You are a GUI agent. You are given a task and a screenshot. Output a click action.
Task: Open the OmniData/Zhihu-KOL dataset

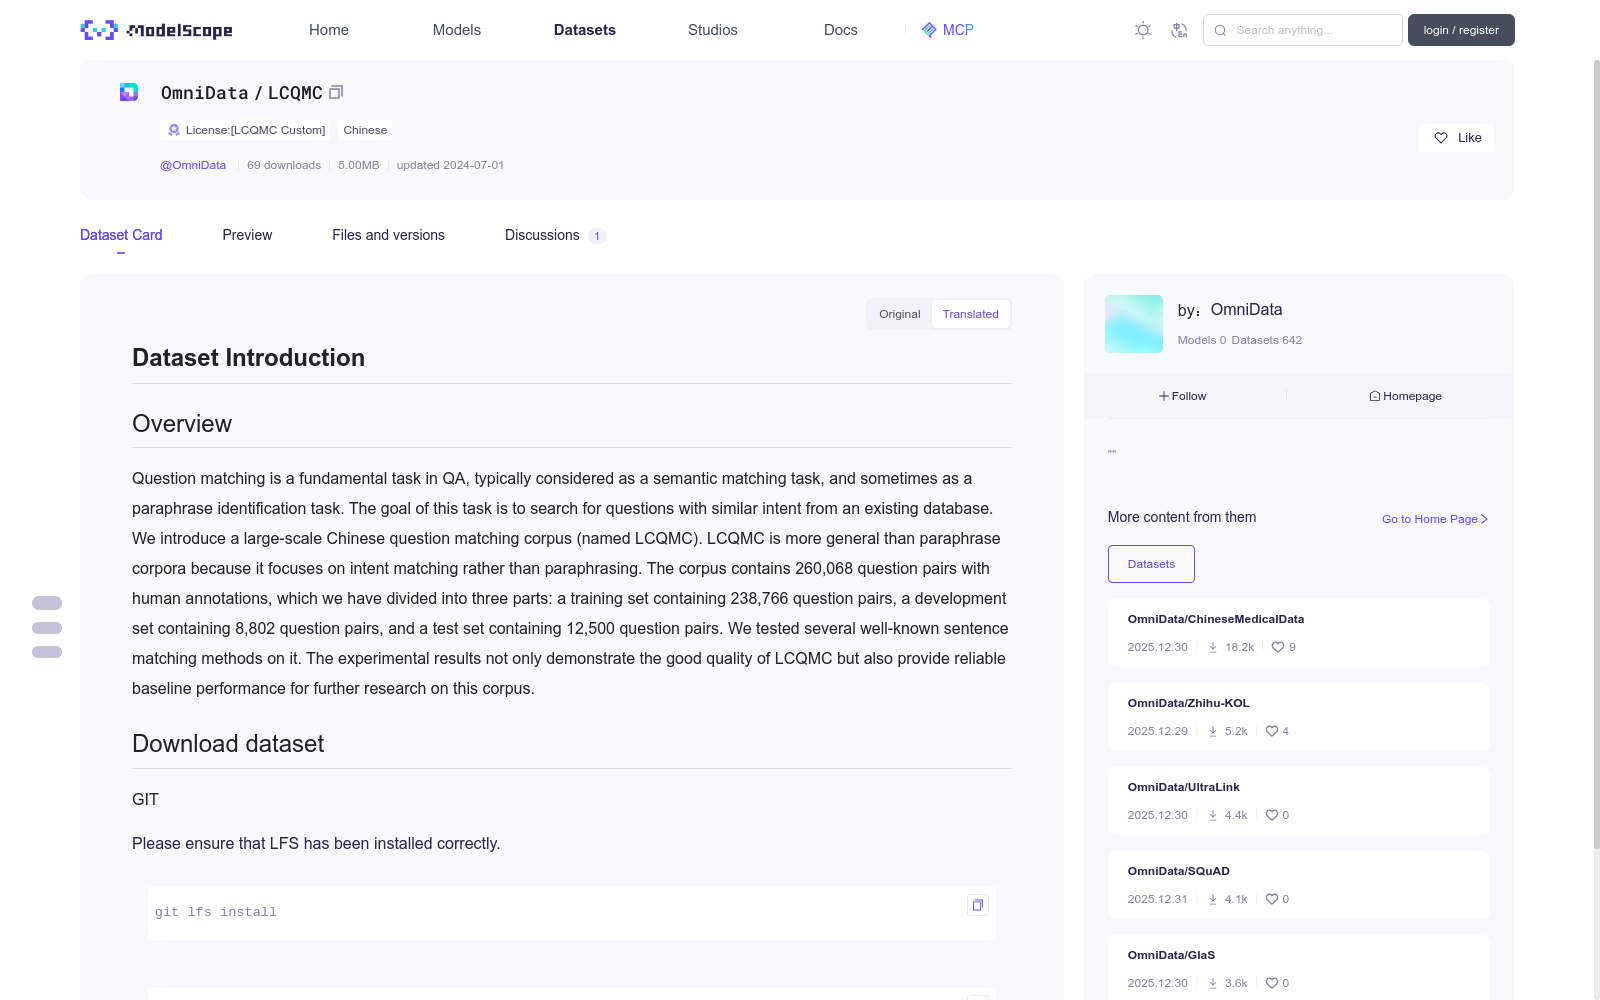tap(1188, 703)
